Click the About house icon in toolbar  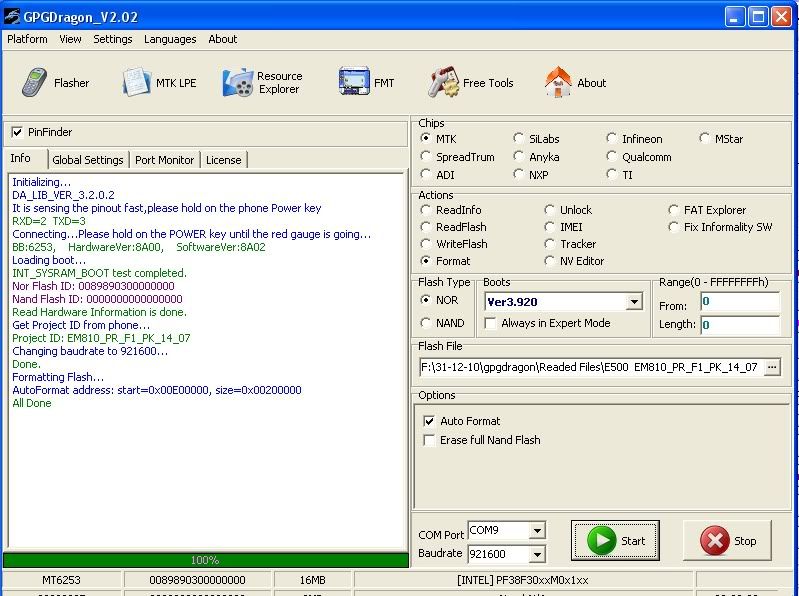click(558, 82)
